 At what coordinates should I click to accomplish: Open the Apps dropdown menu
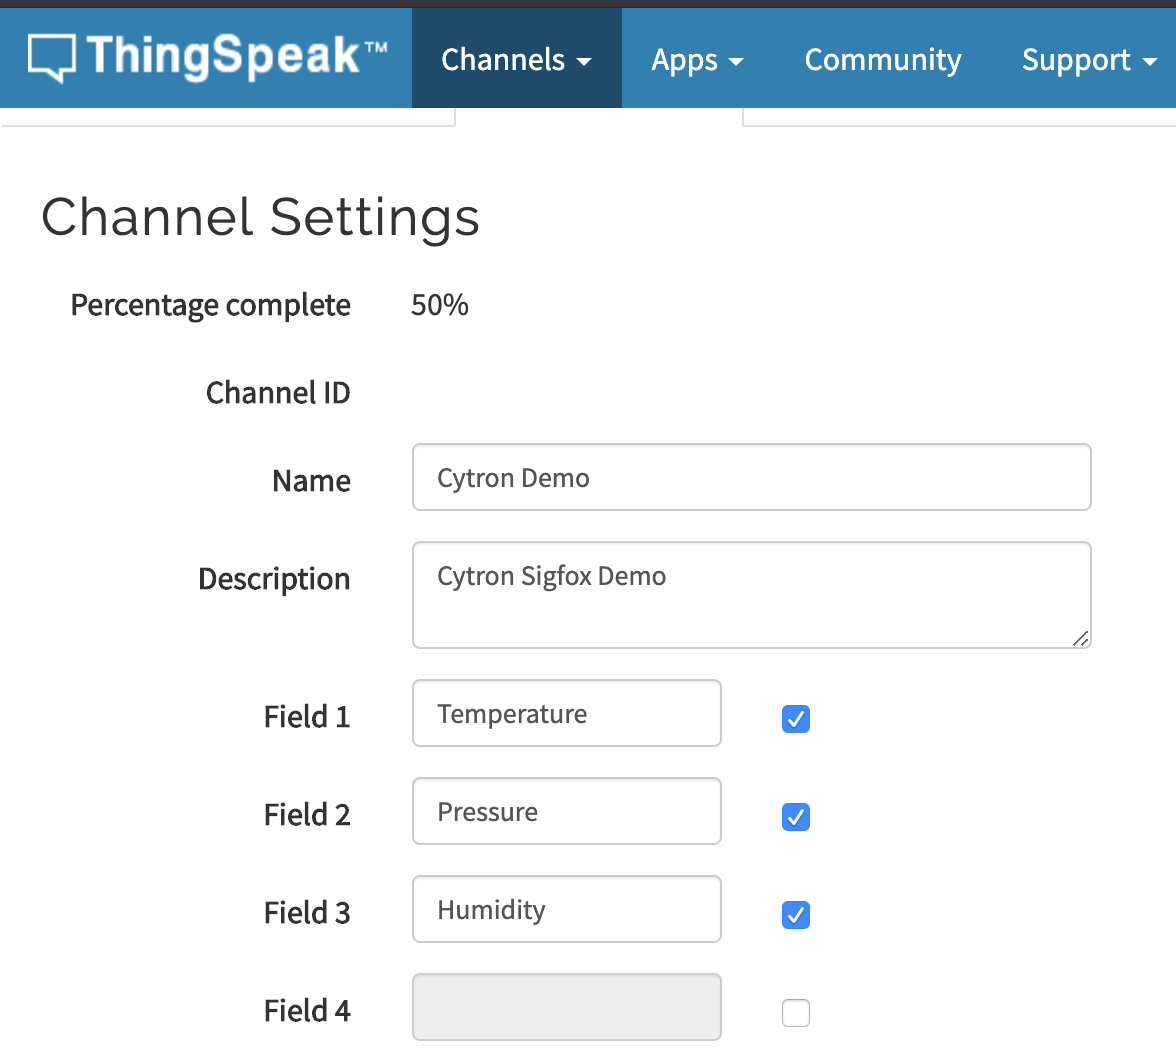click(697, 59)
